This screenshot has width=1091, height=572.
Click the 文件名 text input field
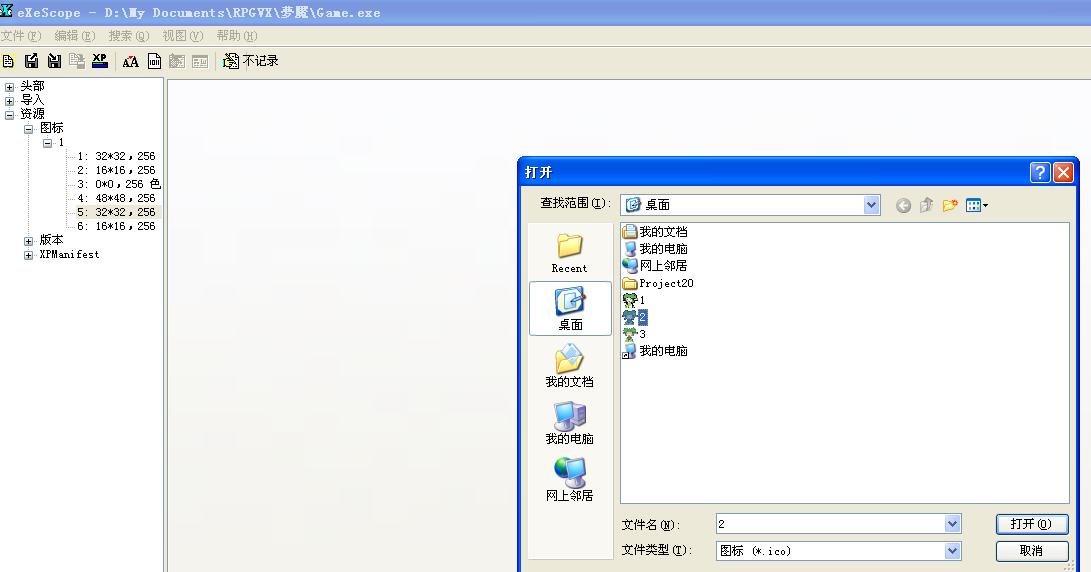(830, 524)
